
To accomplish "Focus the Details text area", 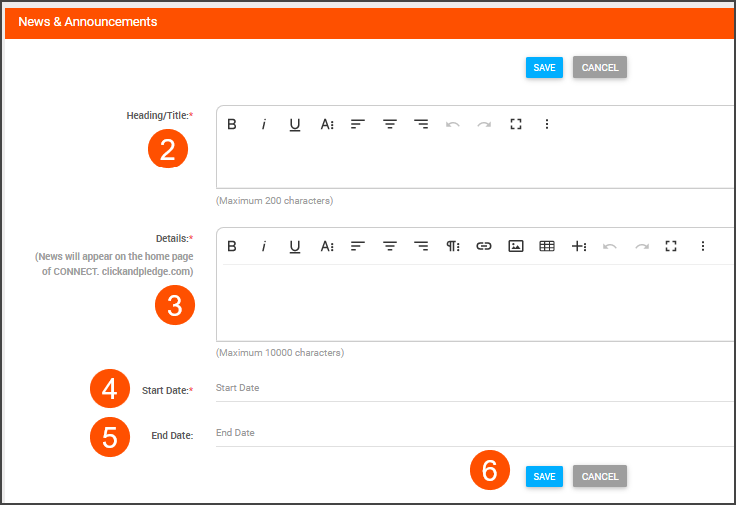I will (x=475, y=303).
